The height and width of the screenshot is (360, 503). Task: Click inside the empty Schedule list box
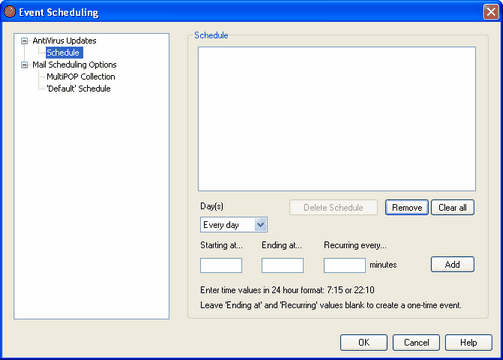[x=337, y=119]
